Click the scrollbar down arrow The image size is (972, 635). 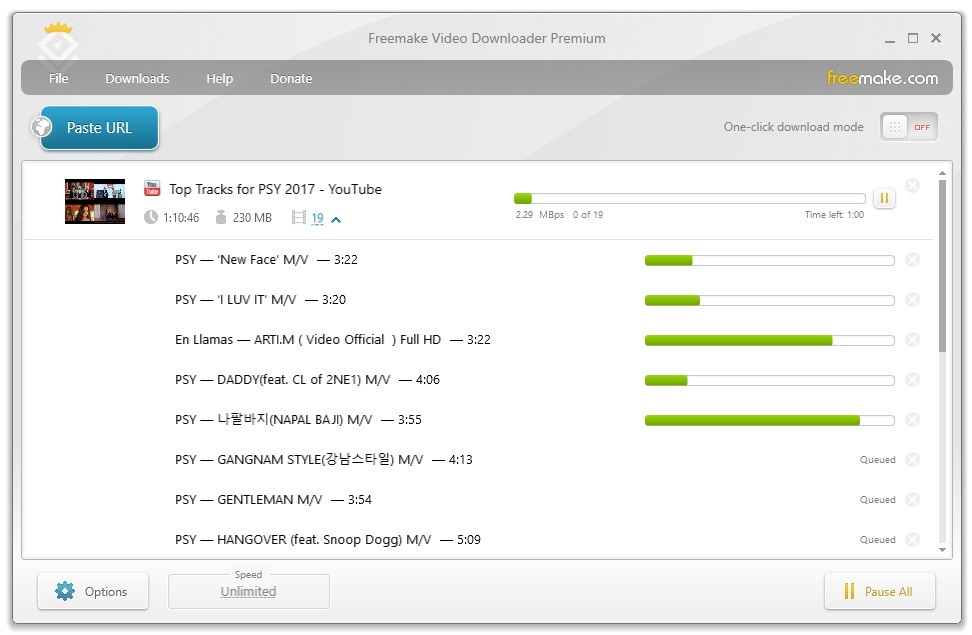coord(942,549)
